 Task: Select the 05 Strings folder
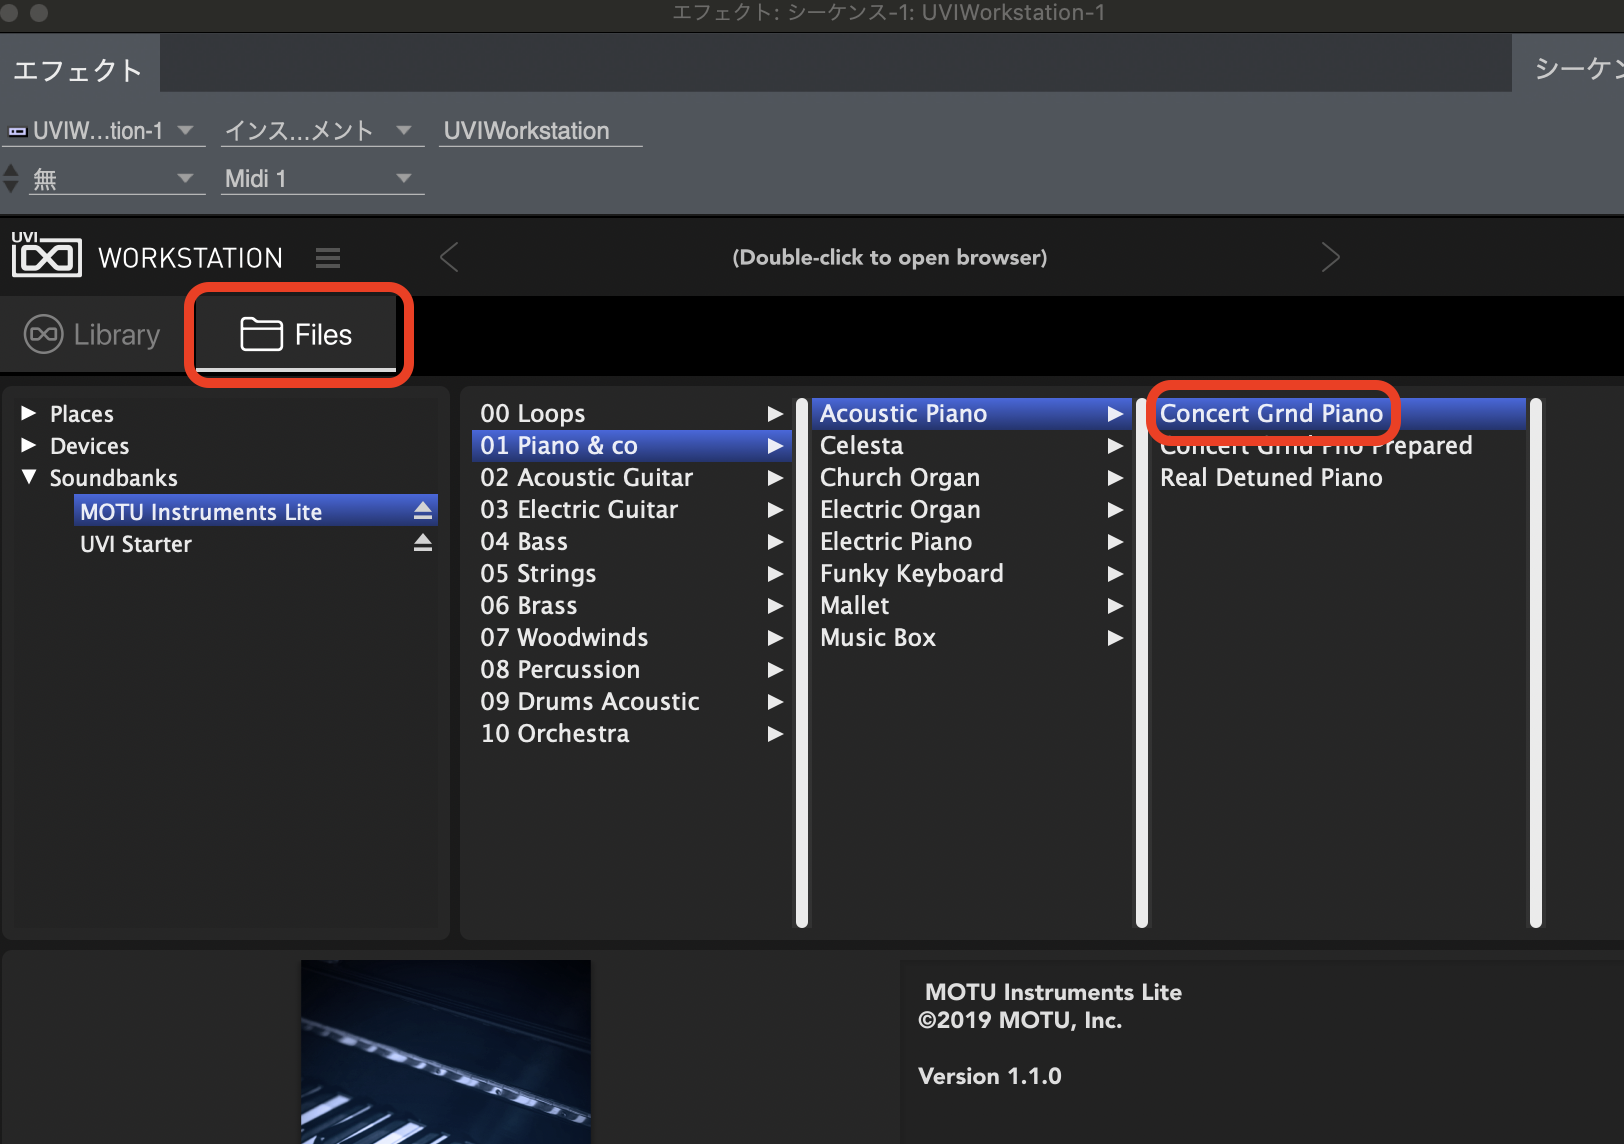631,573
